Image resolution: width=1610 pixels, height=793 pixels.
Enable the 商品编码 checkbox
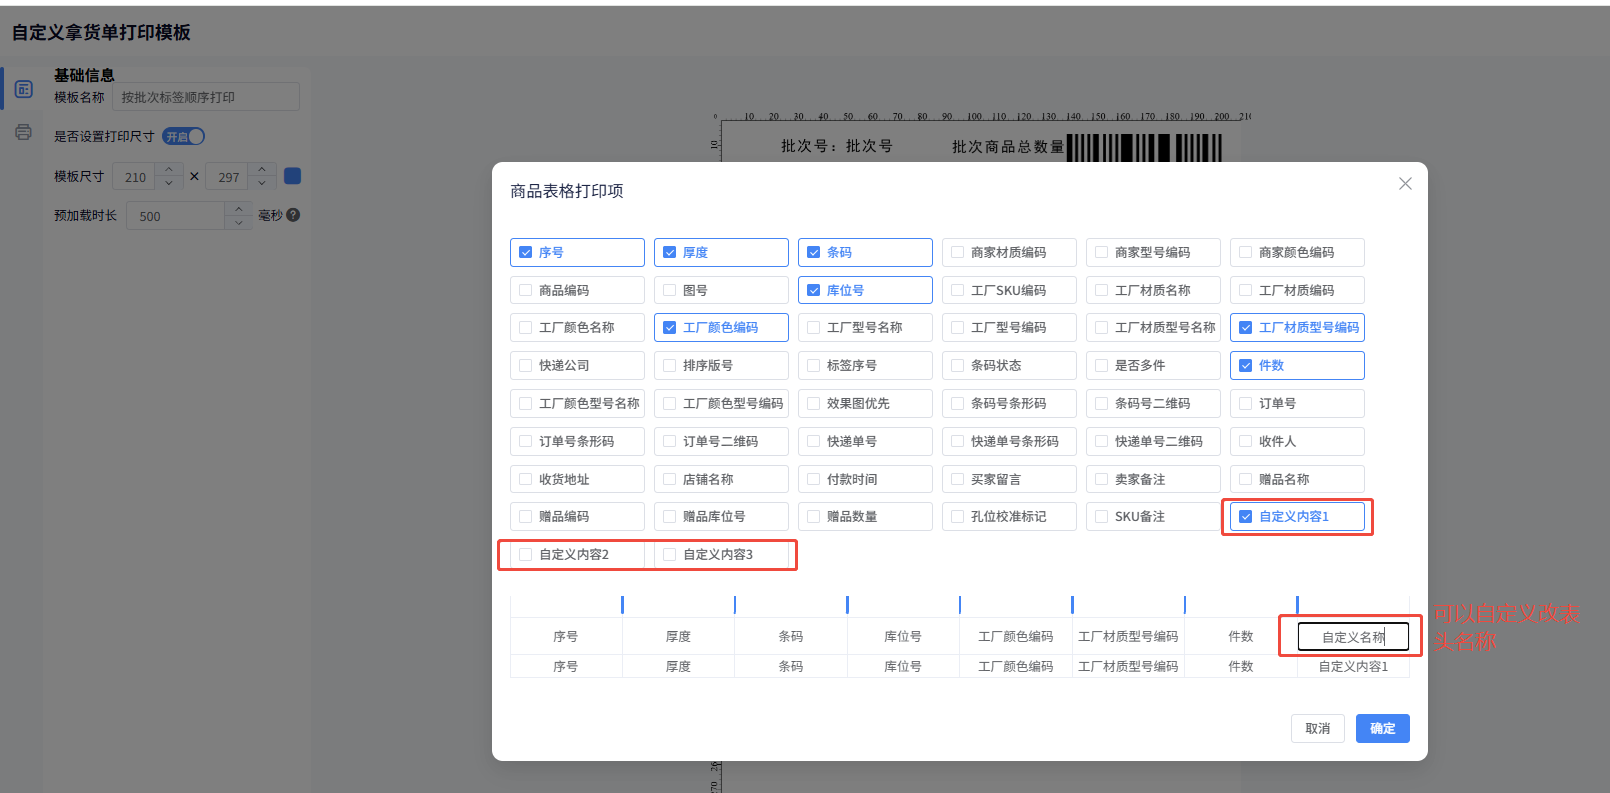[x=526, y=290]
